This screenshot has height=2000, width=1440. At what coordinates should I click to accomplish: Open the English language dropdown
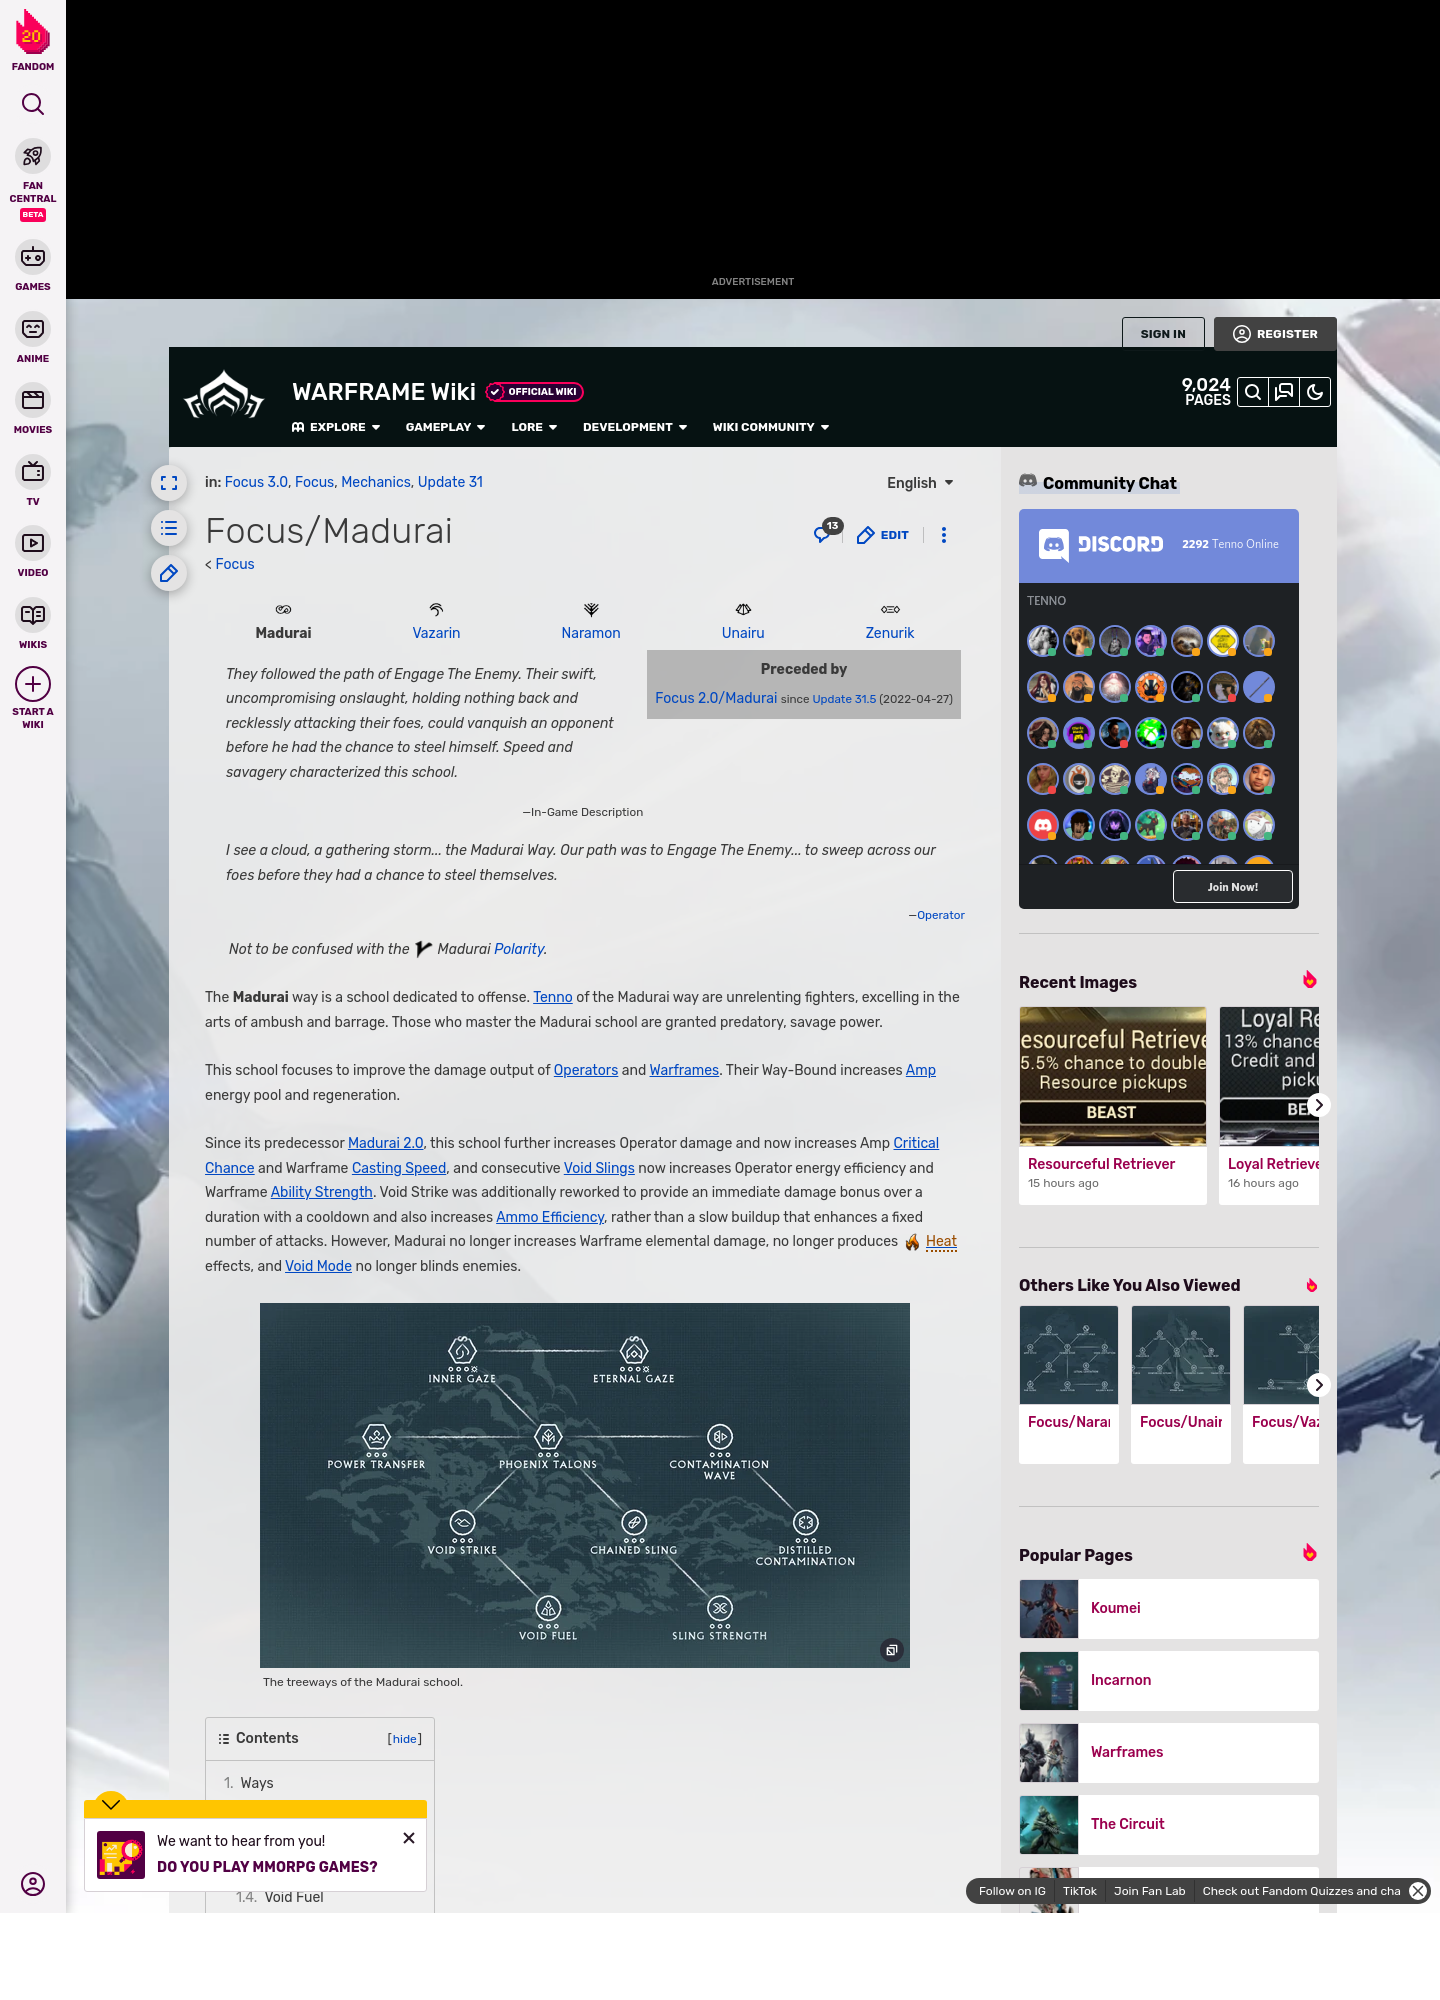coord(920,483)
